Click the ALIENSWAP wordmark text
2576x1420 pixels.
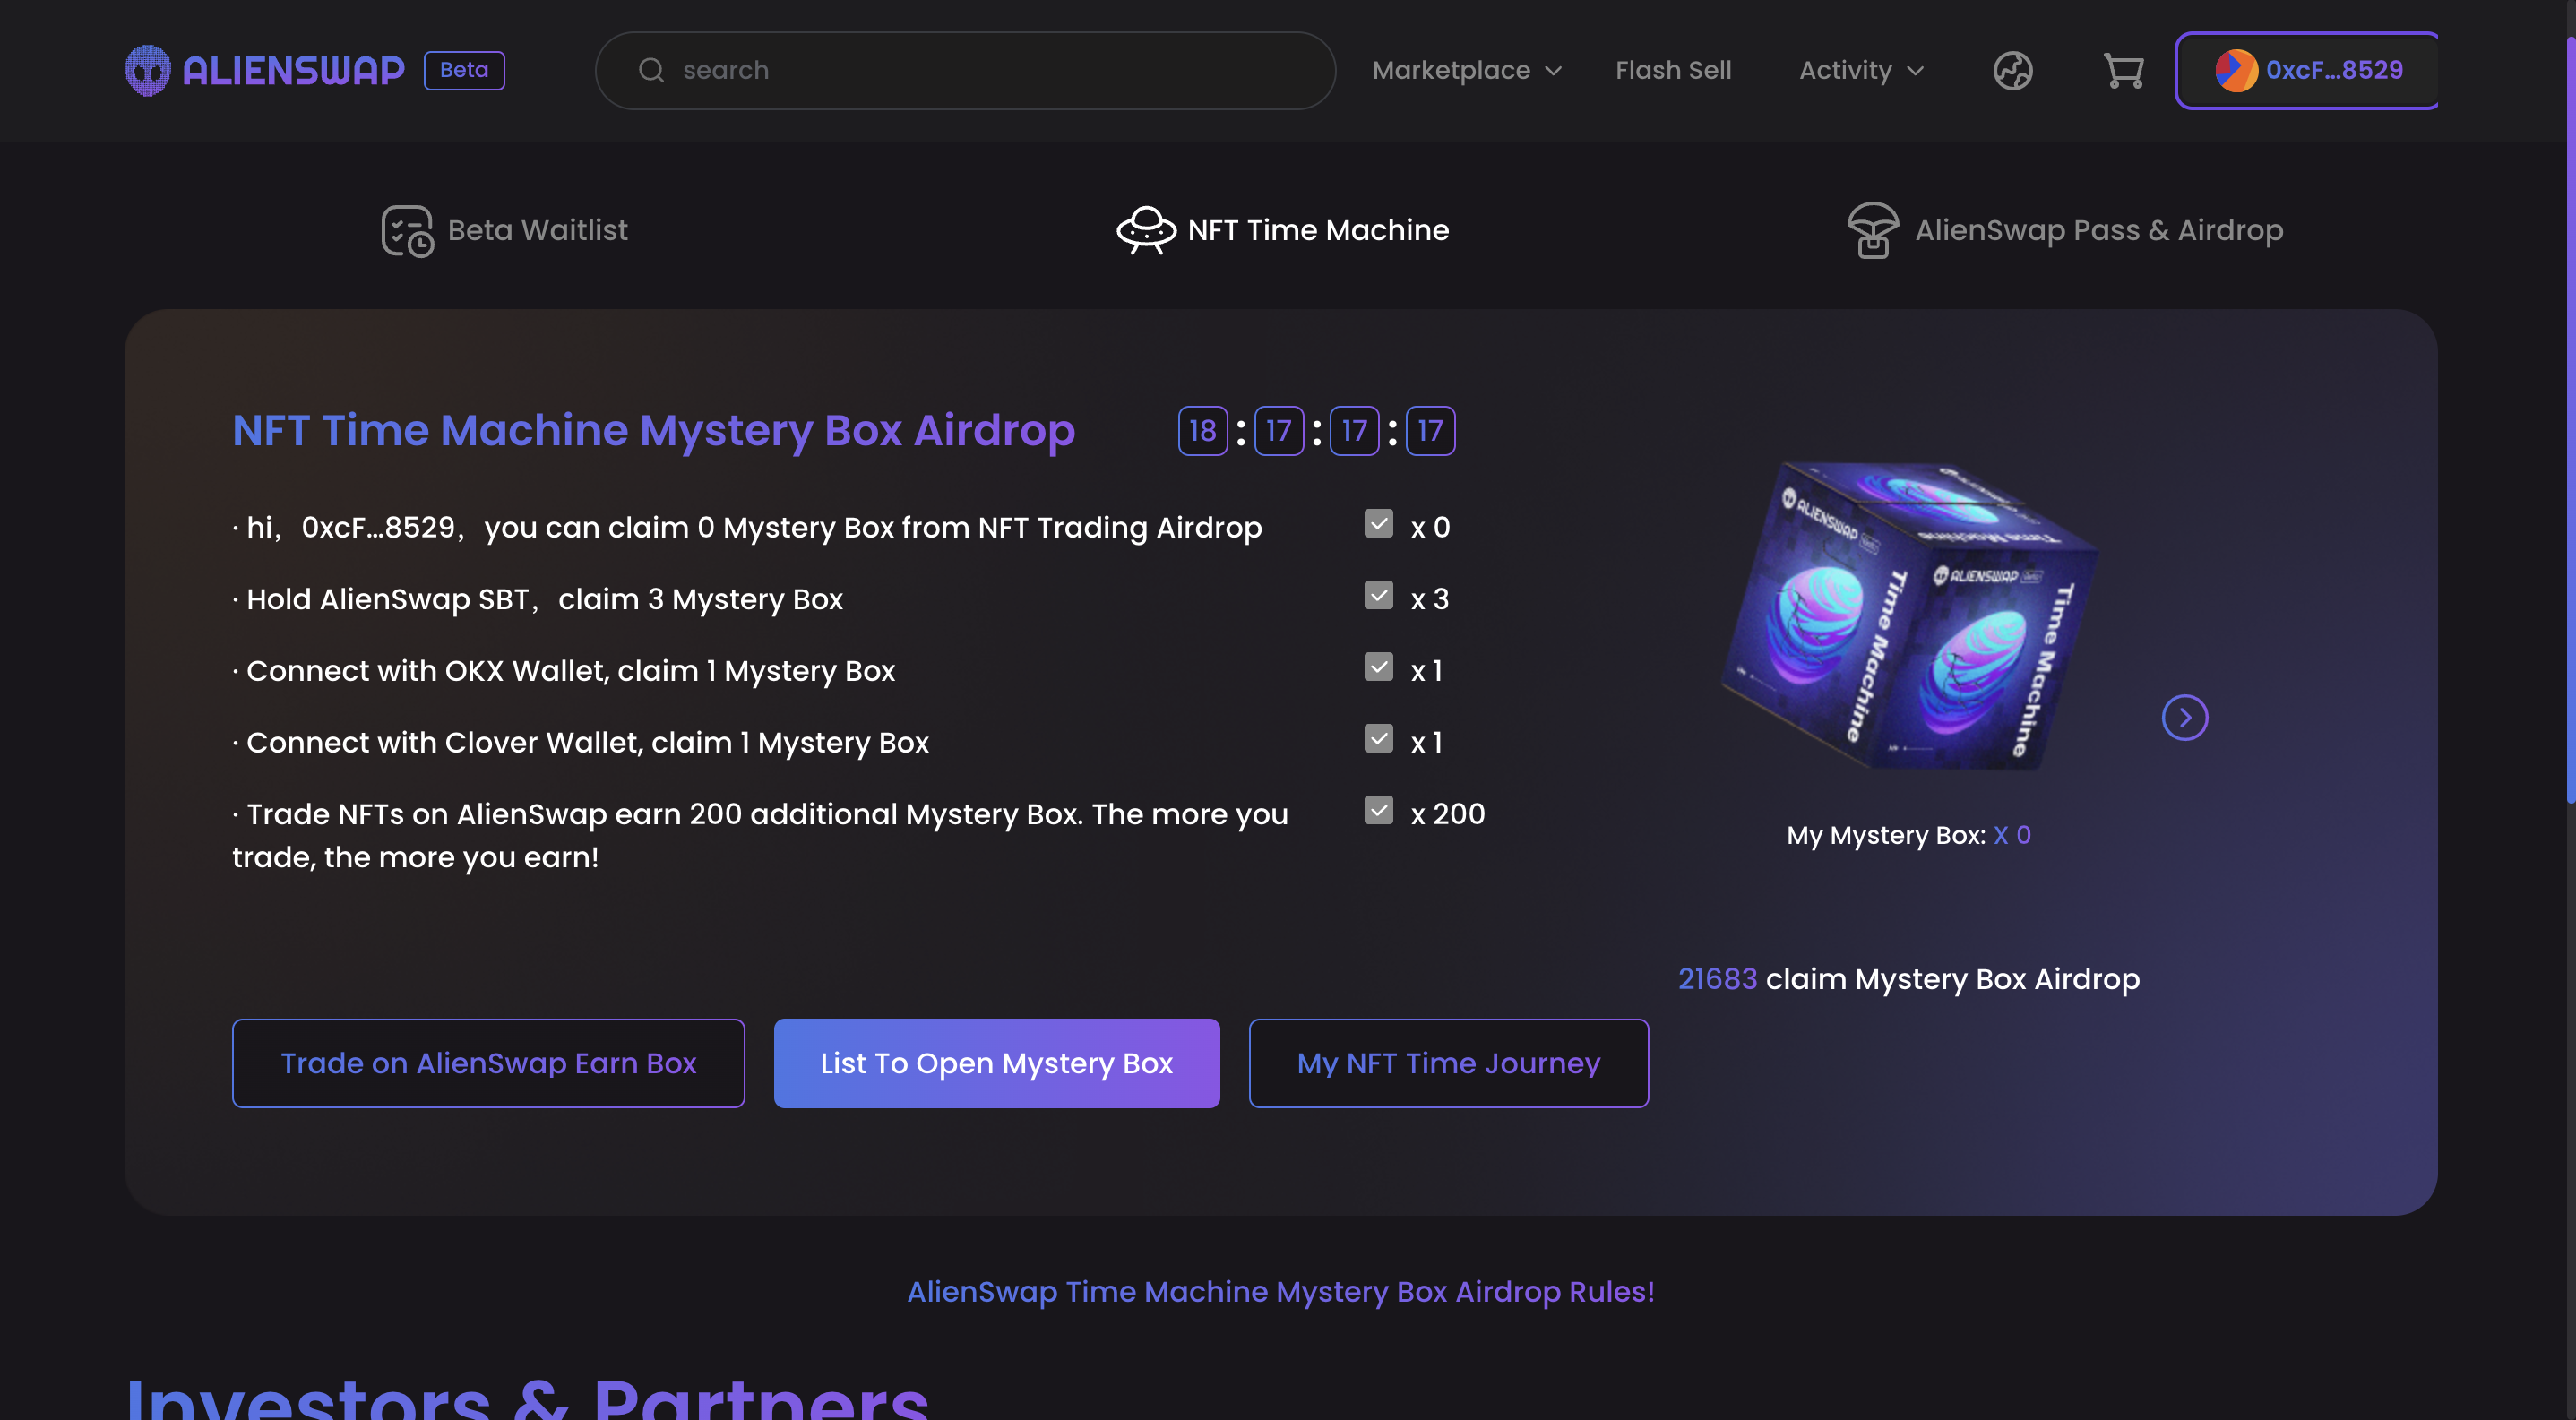293,70
